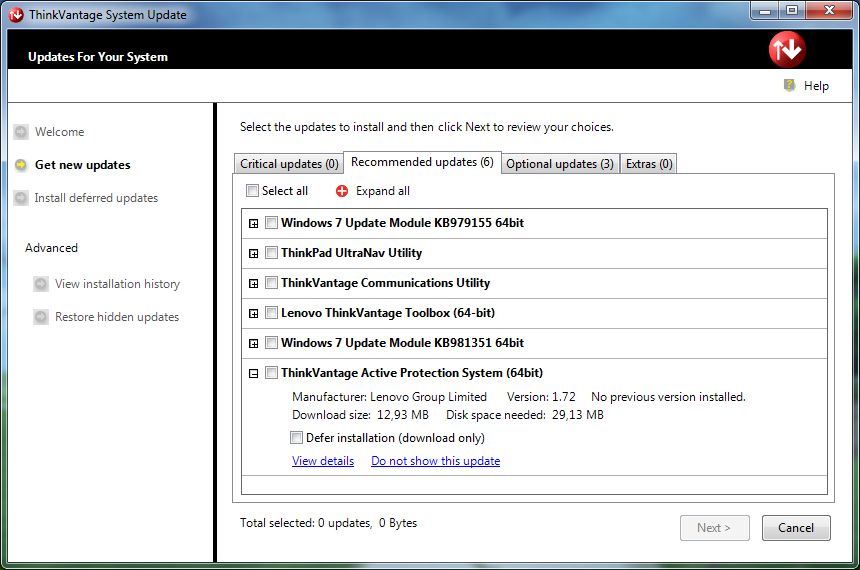This screenshot has width=860, height=570.
Task: Expand the KB979155 update details
Action: 253,223
